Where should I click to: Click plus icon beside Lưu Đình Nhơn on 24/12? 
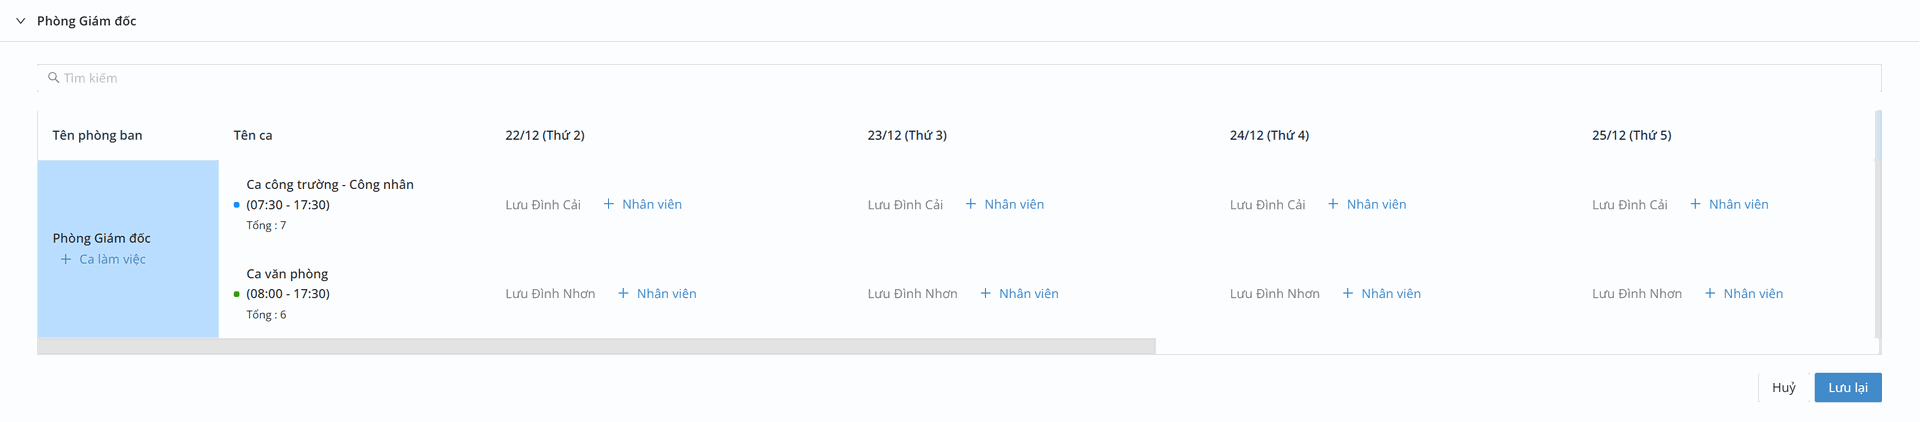click(x=1348, y=294)
